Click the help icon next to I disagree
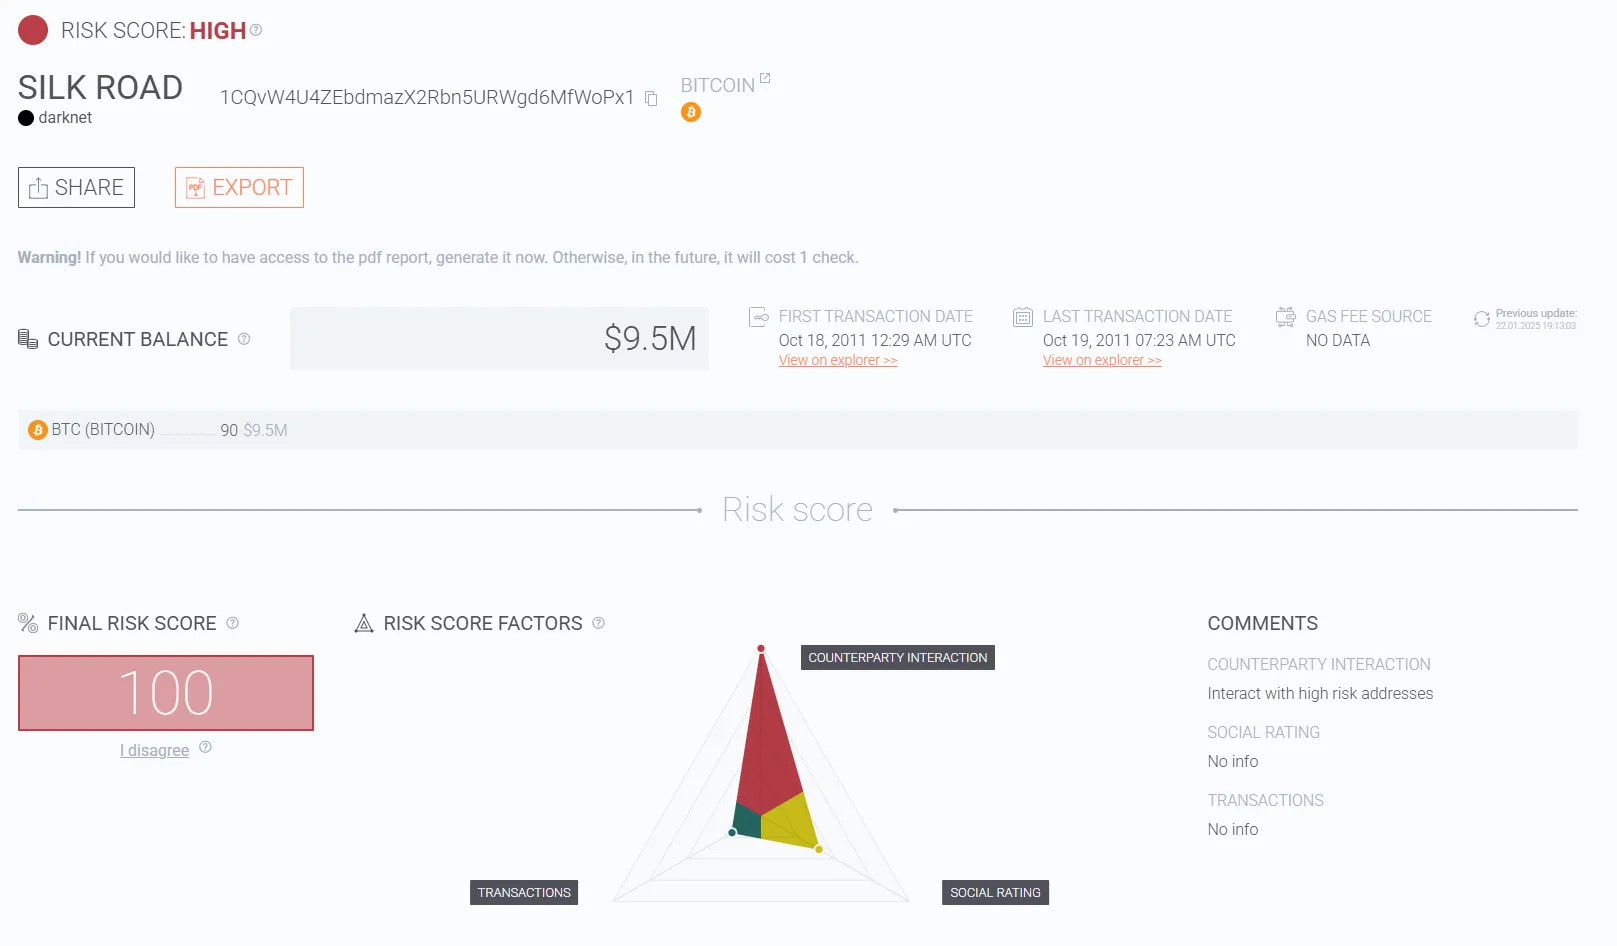1617x946 pixels. pyautogui.click(x=205, y=747)
